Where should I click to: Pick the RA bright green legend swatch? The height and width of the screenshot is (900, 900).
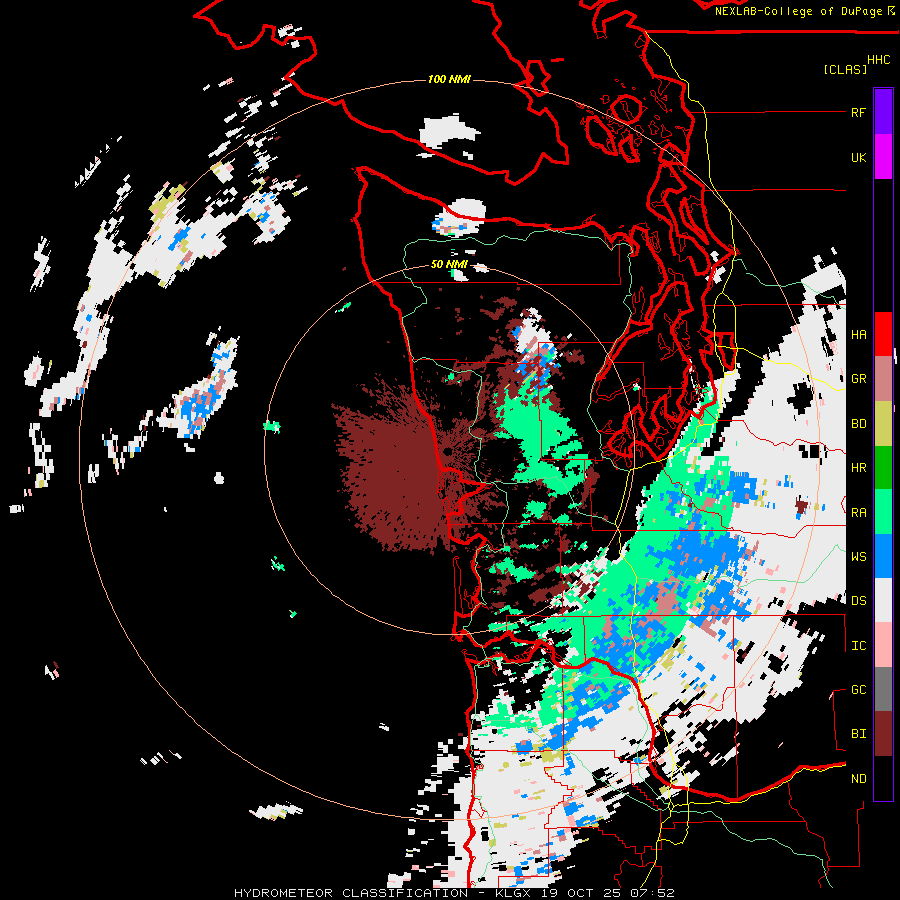tap(883, 511)
